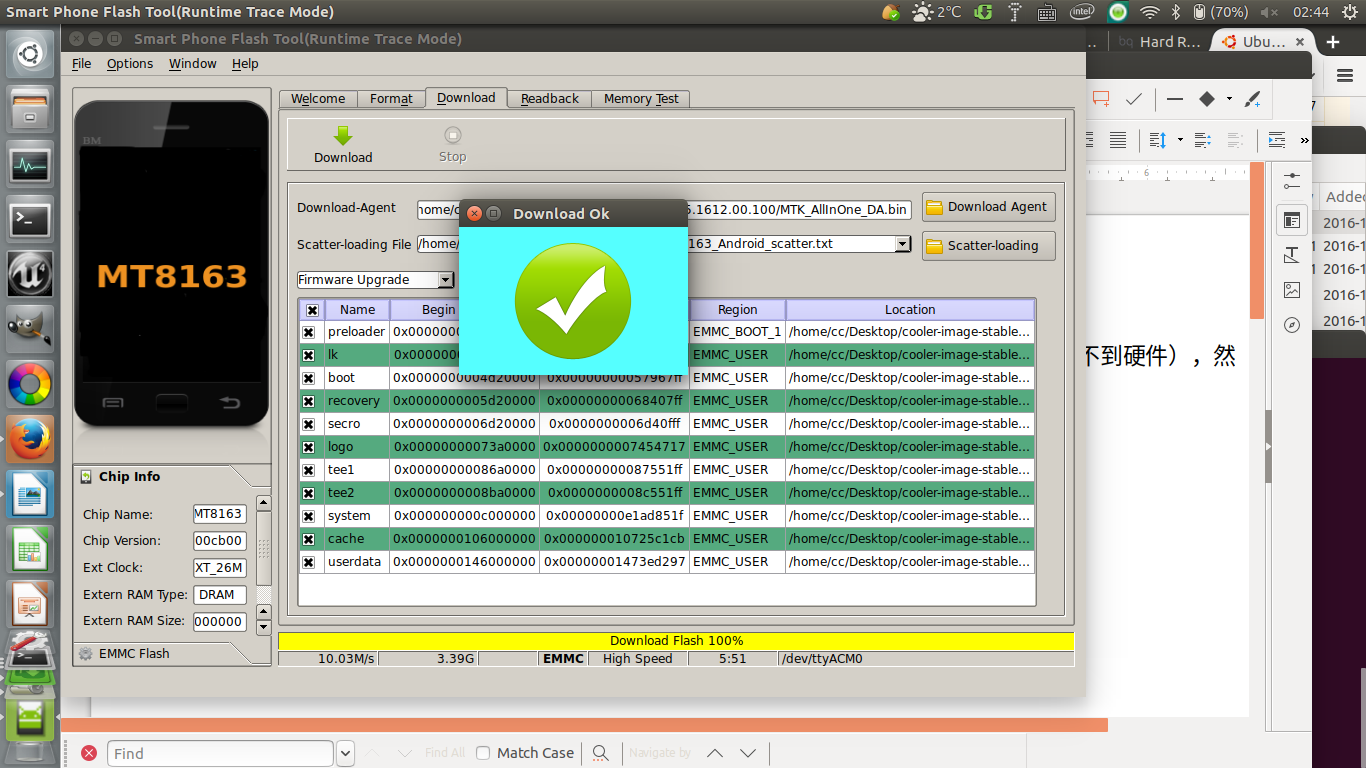Launch System Monitor from the dock
This screenshot has height=768, width=1366.
coord(30,163)
